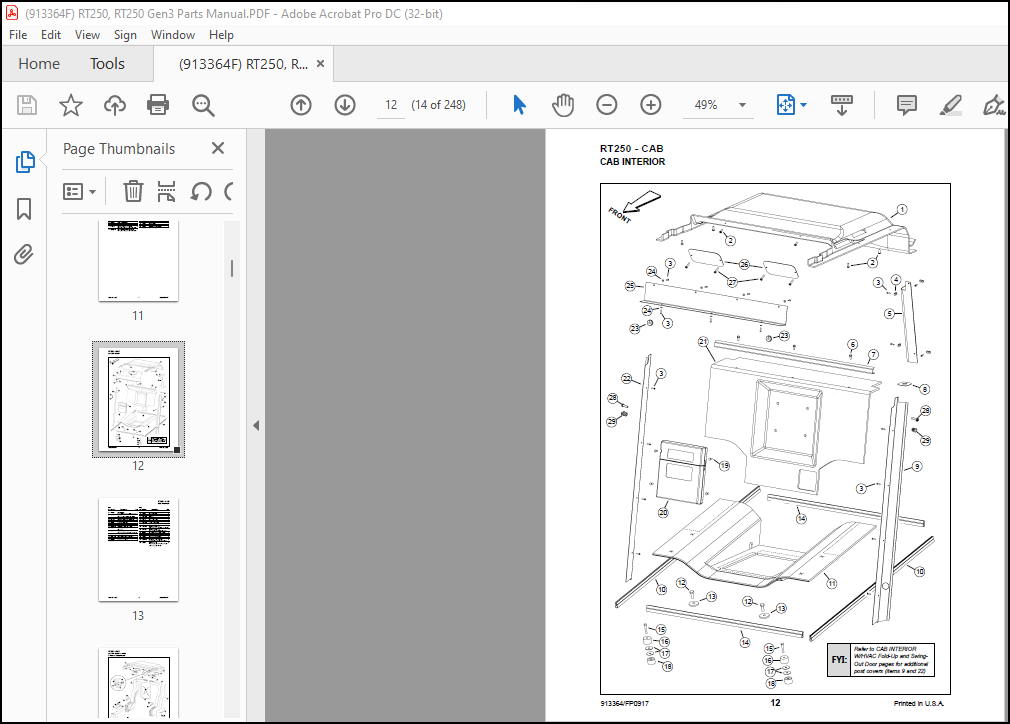
Task: Open Page Thumbnails sidebar icon
Action: point(24,162)
